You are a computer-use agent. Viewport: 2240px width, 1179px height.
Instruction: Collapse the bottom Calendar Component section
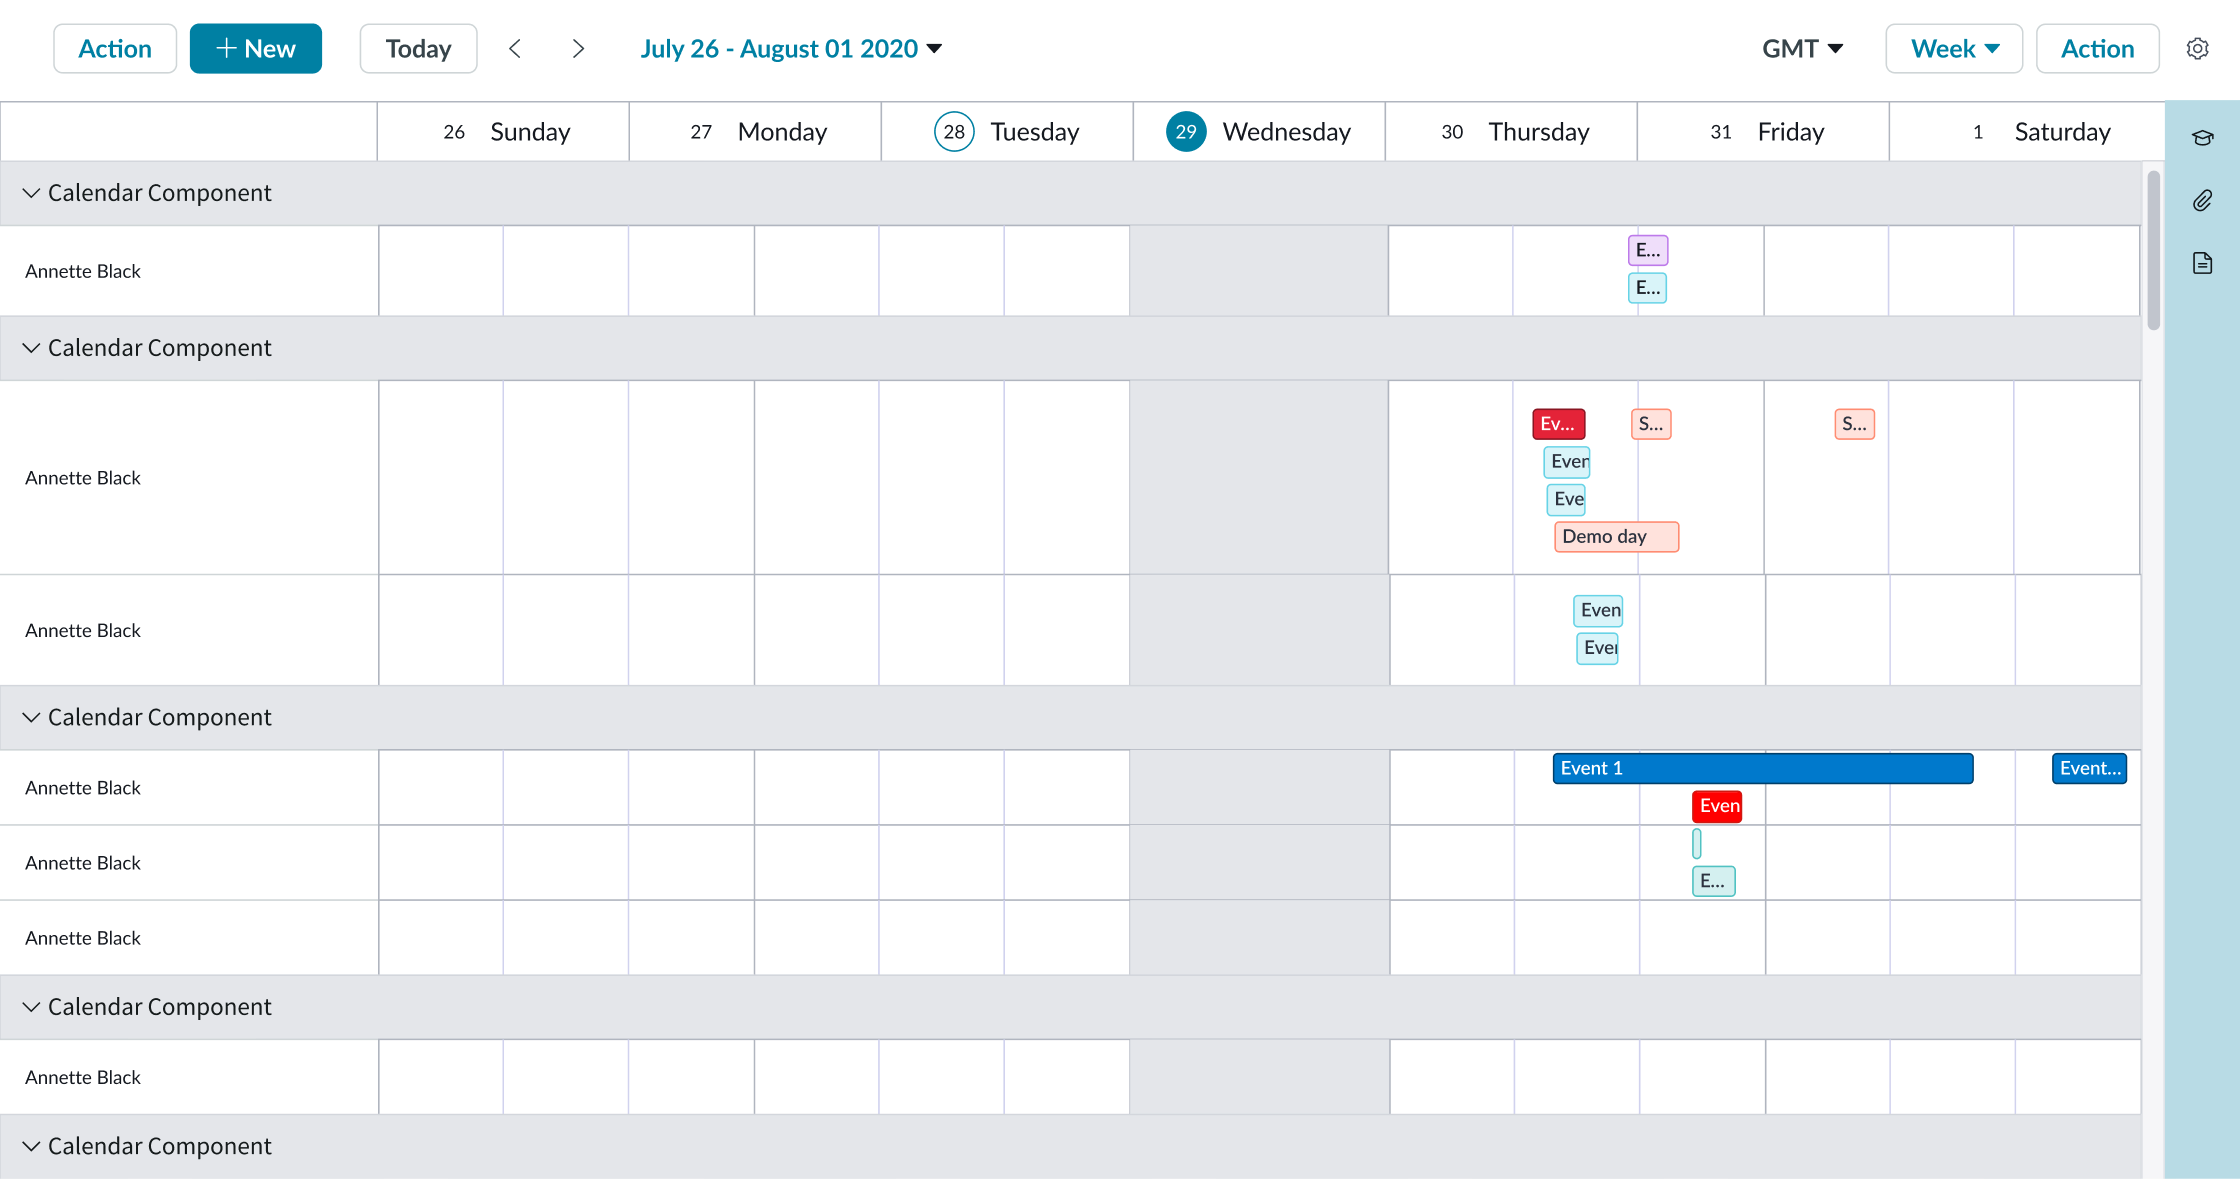(x=31, y=1146)
